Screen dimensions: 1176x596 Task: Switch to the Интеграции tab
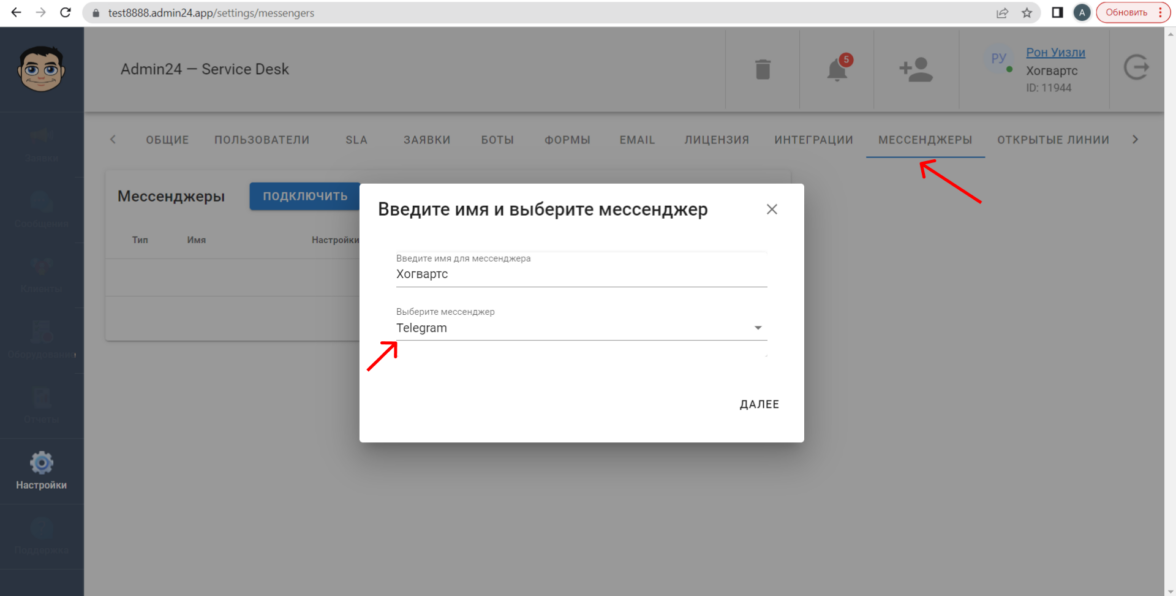tap(813, 140)
